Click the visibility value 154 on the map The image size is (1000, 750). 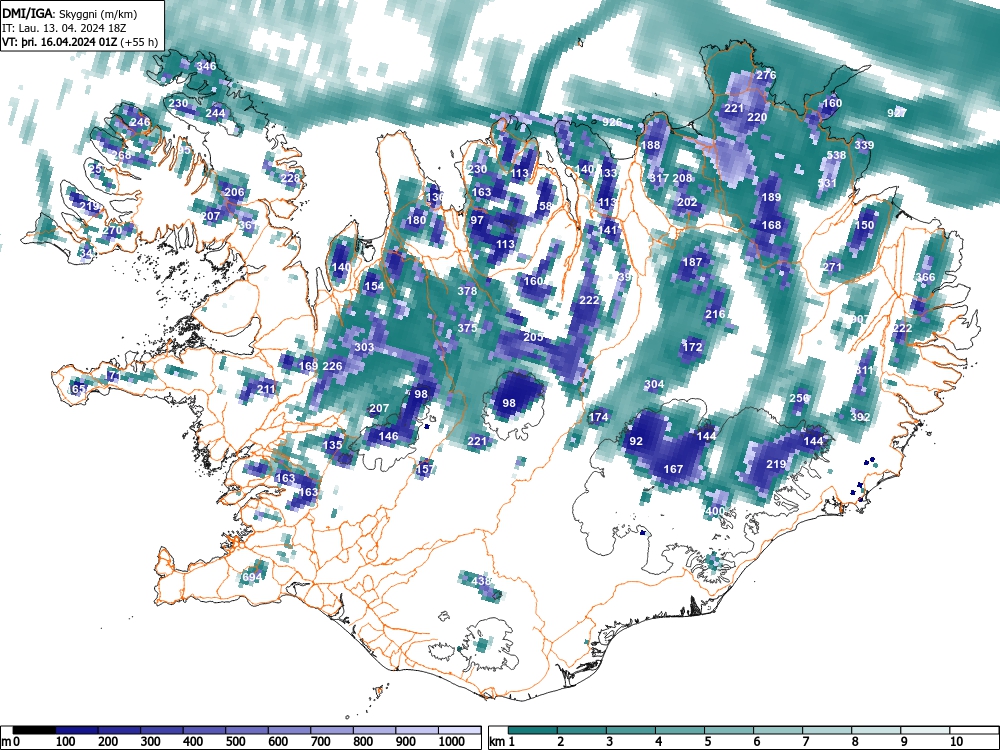(x=374, y=286)
